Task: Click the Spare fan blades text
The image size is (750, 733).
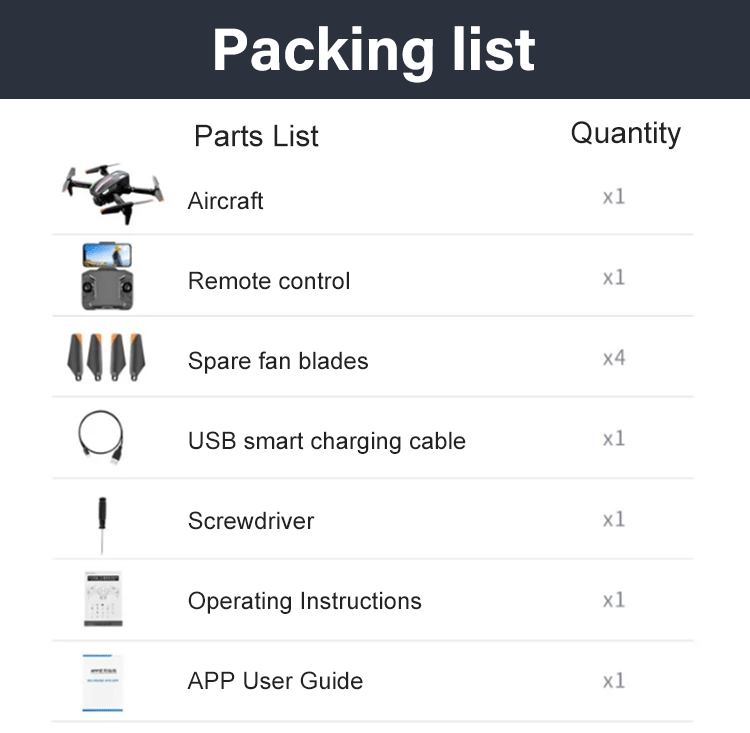Action: tap(278, 361)
